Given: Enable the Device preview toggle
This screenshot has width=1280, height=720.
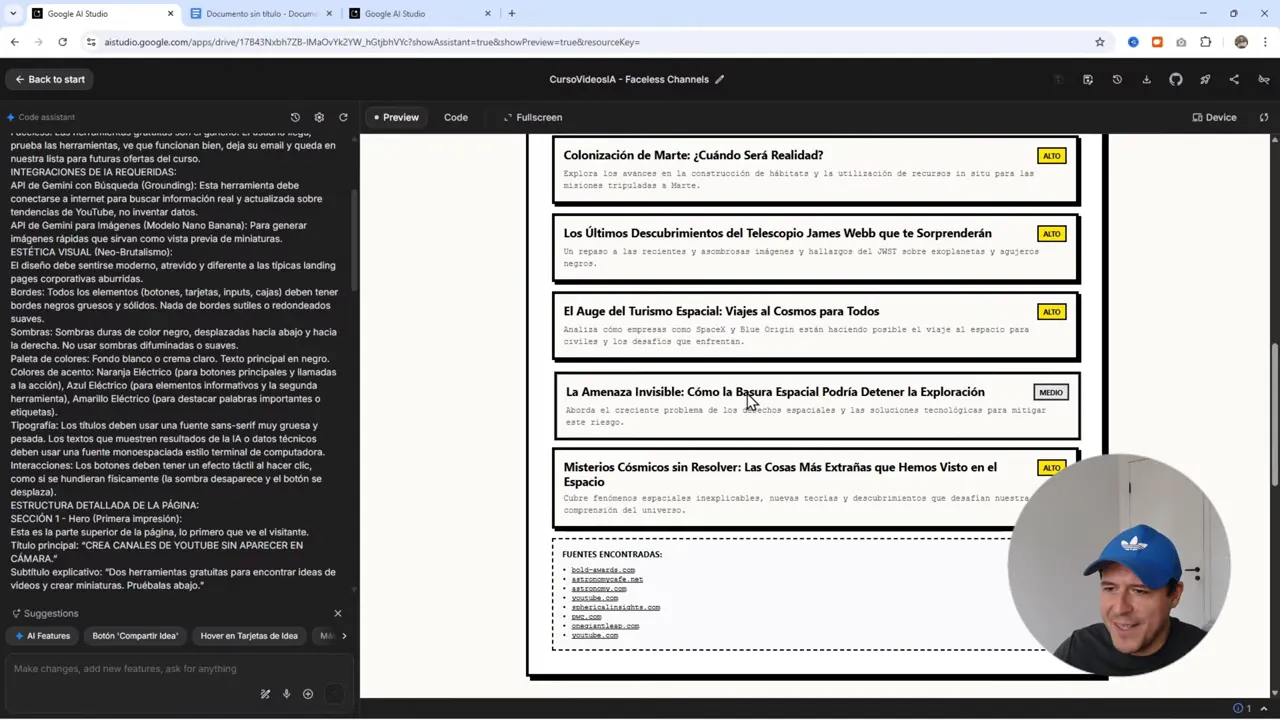Looking at the screenshot, I should (1213, 117).
